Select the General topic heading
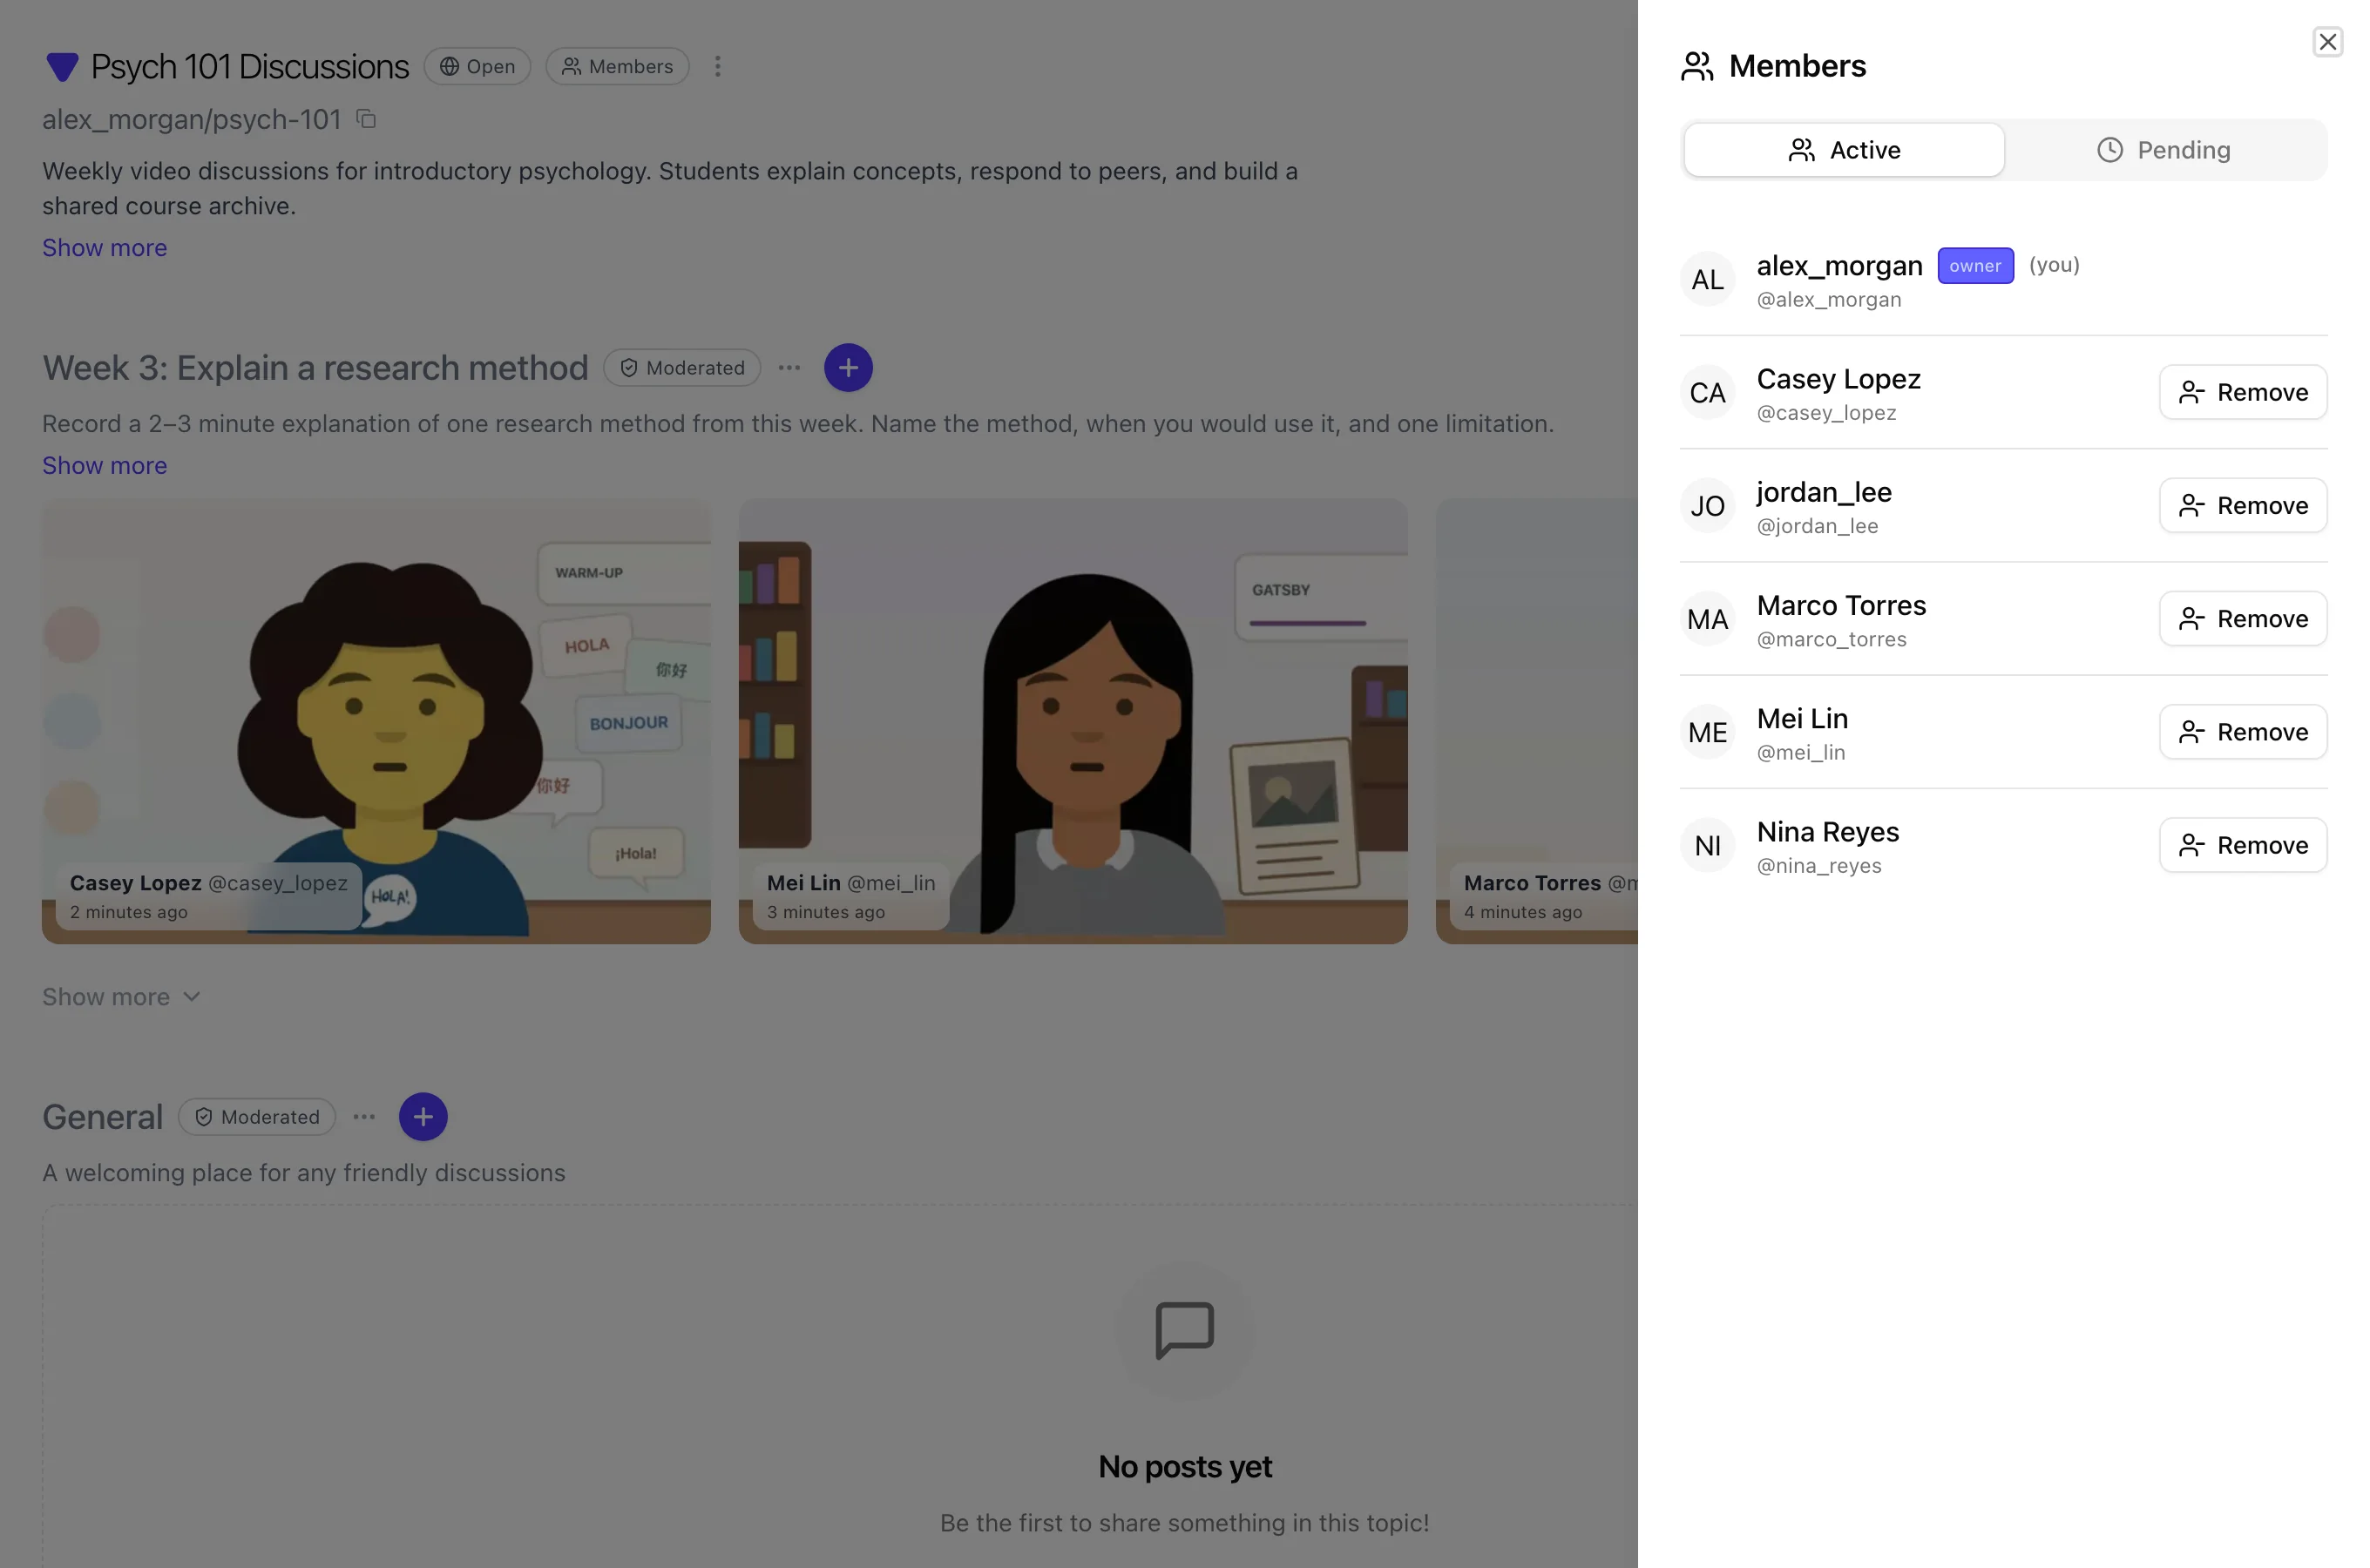Viewport: 2370px width, 1568px height. pos(102,1117)
